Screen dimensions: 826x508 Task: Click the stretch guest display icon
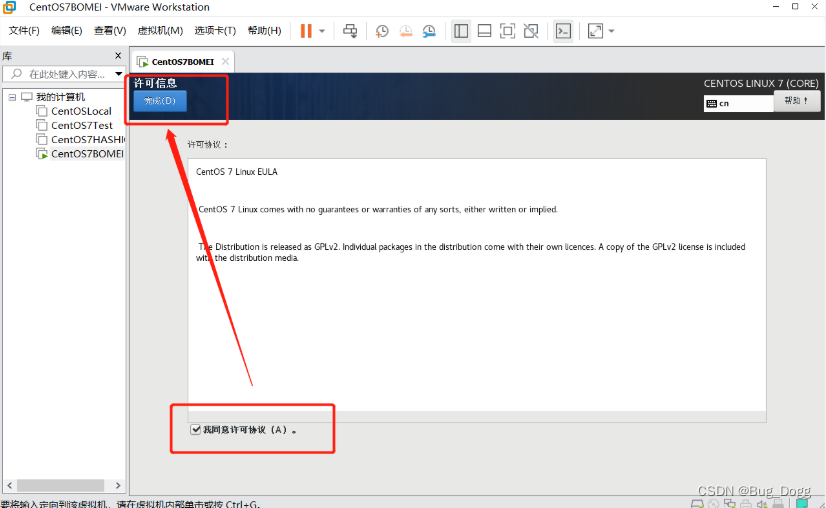(595, 31)
